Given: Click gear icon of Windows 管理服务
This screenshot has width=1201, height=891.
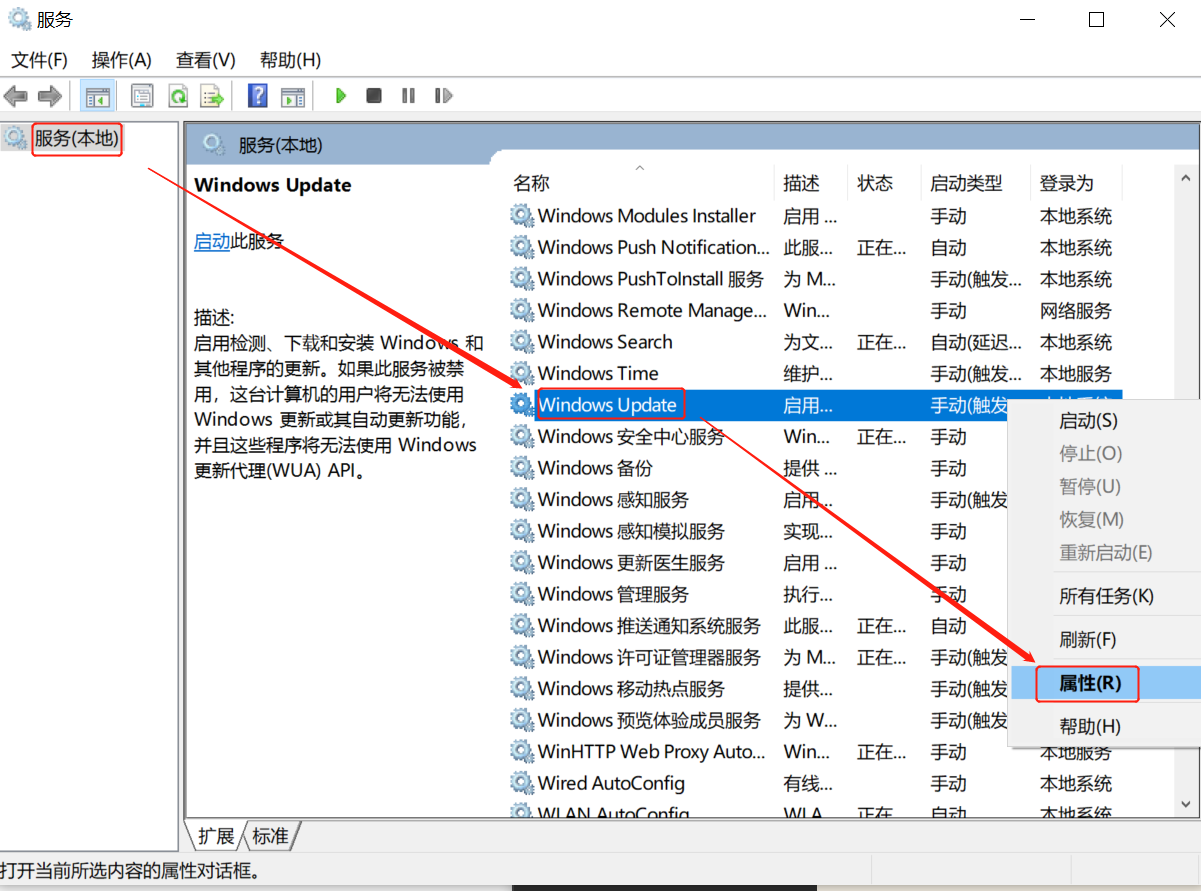Looking at the screenshot, I should (522, 593).
